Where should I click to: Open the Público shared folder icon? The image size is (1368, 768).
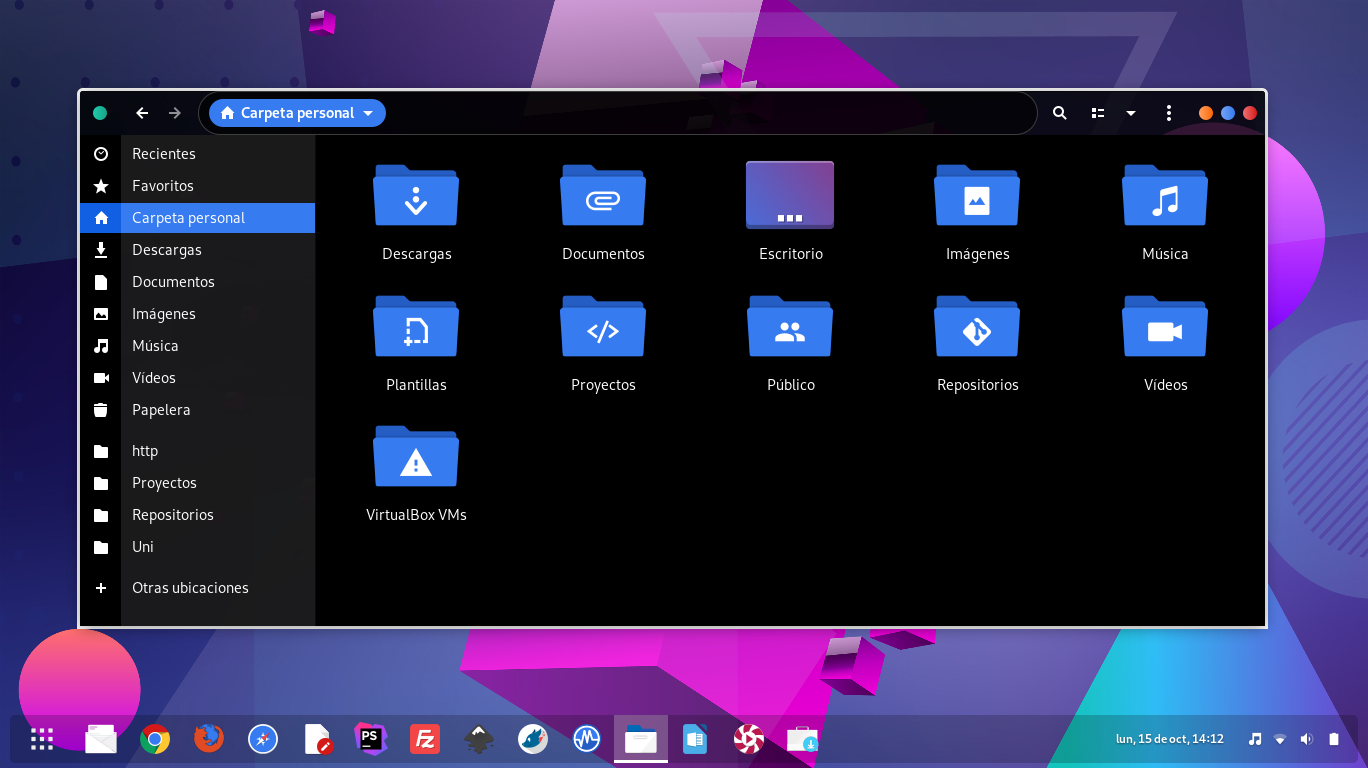pos(790,326)
